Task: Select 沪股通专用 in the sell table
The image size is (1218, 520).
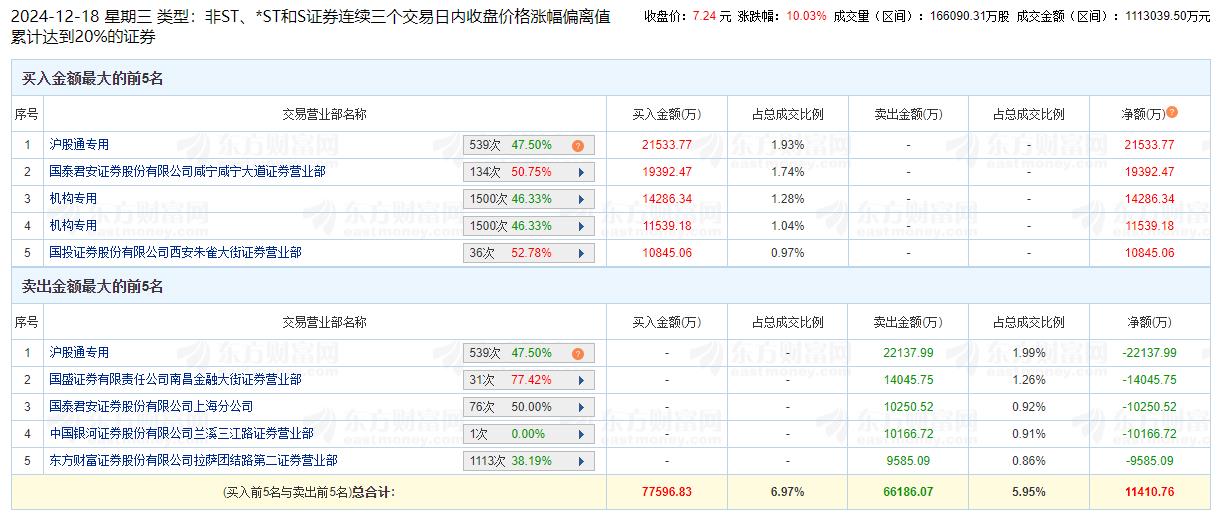Action: click(79, 353)
